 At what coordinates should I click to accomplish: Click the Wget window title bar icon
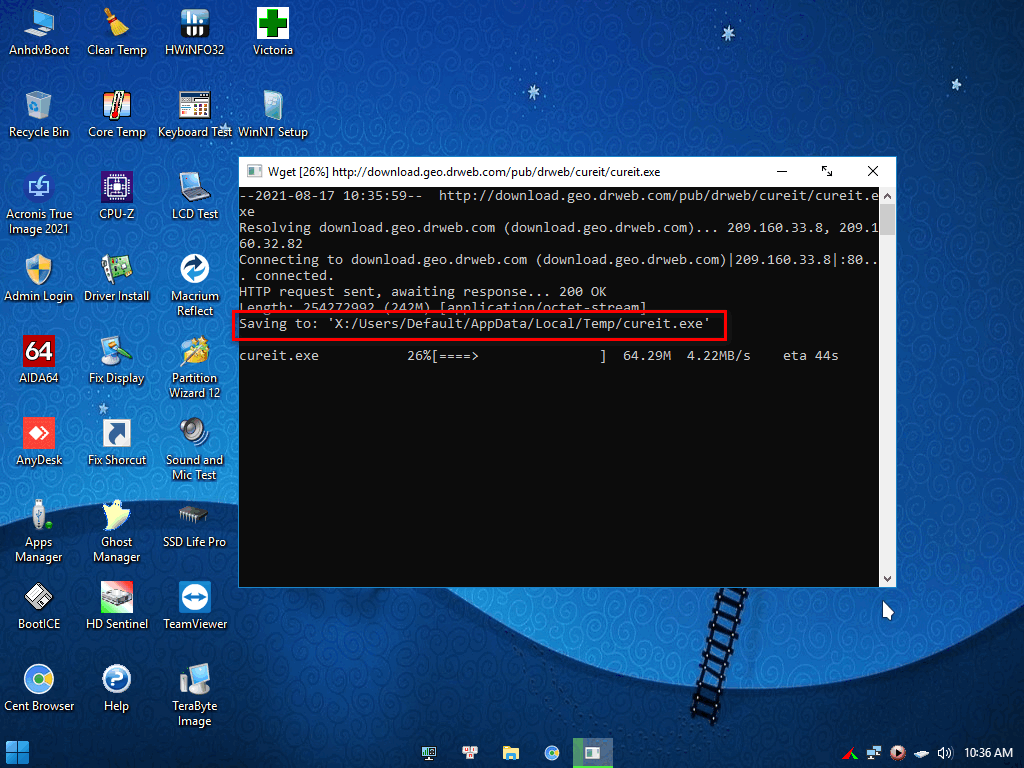pyautogui.click(x=254, y=172)
